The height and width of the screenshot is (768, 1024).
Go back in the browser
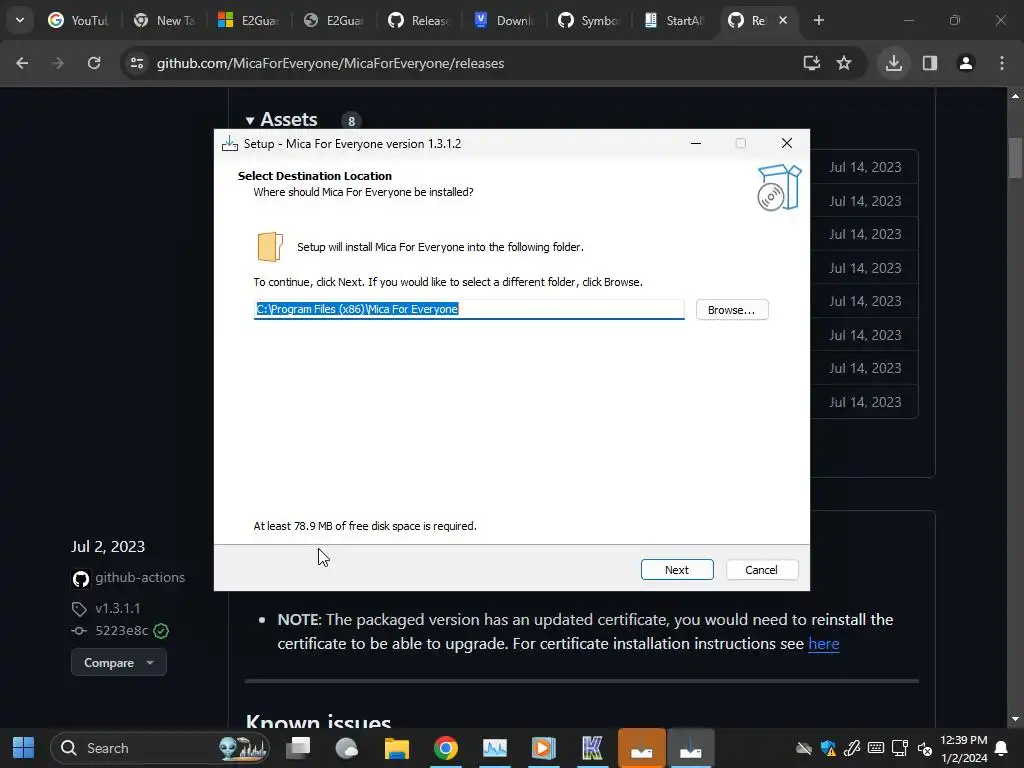point(22,63)
